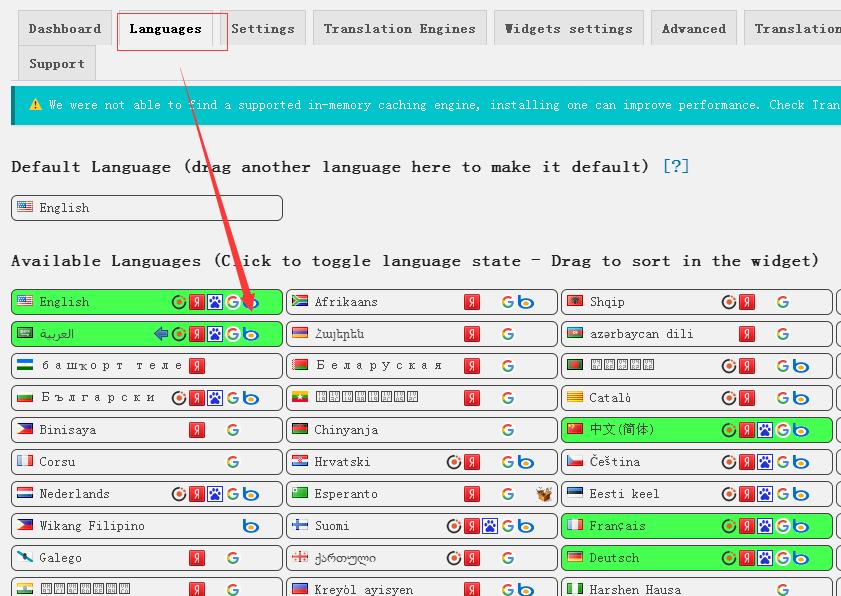Toggle the Eesti keel language state
841x596 pixels.
[x=697, y=494]
